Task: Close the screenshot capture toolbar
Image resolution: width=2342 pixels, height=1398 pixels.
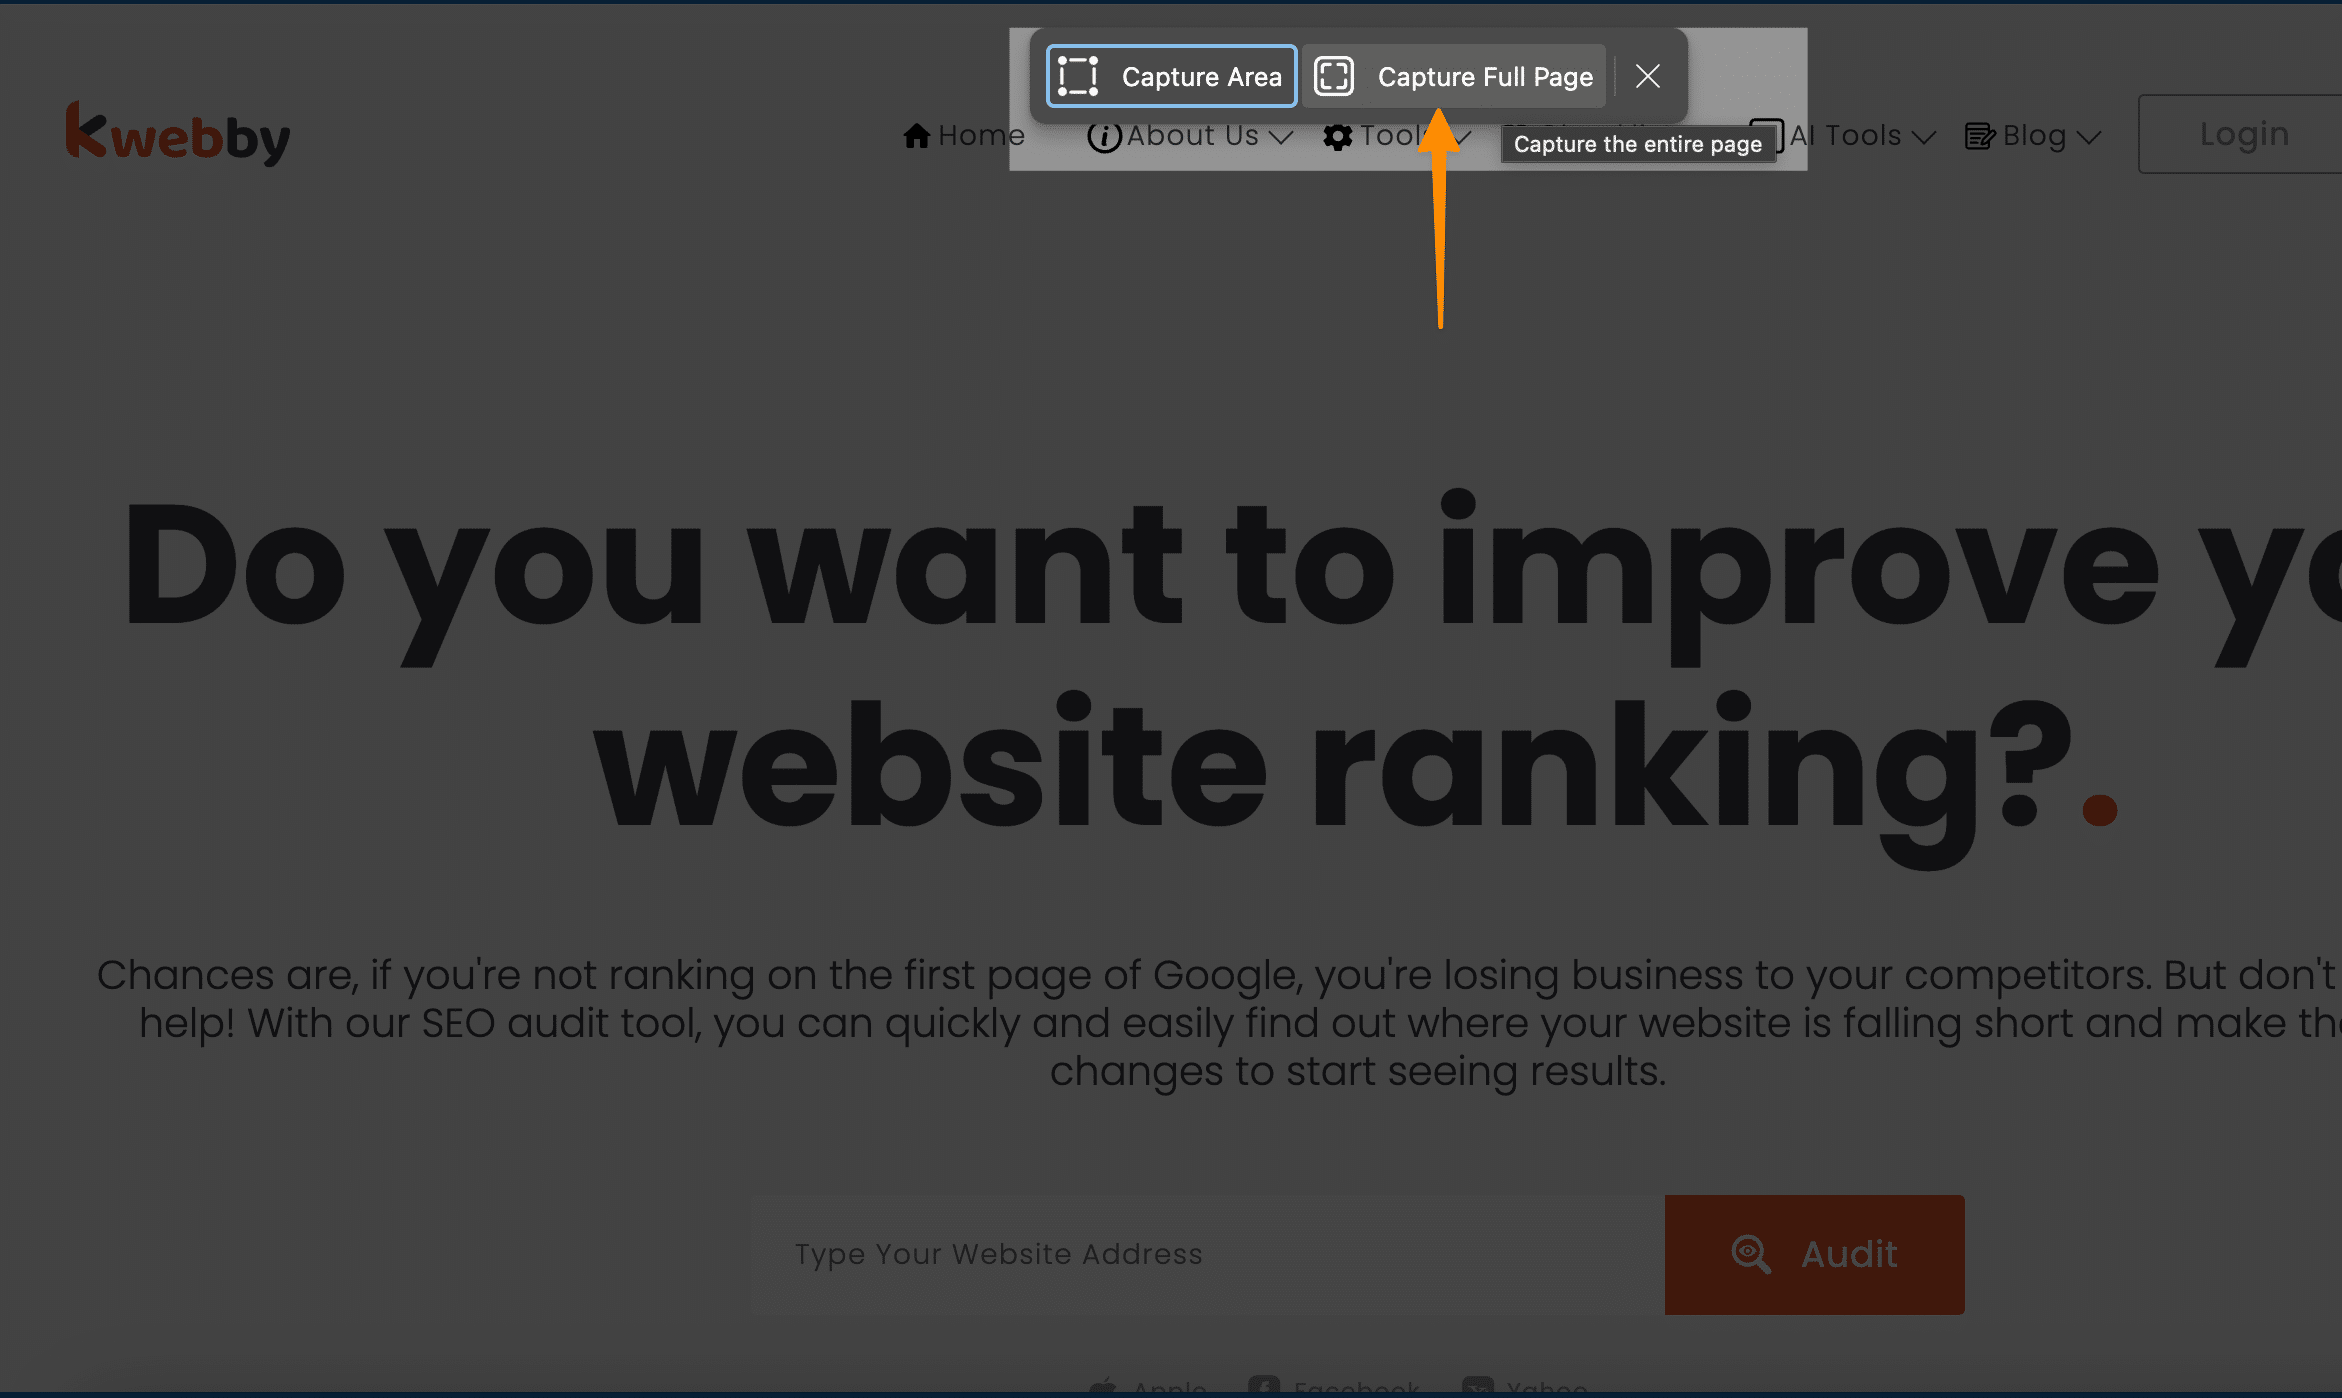Action: point(1647,75)
